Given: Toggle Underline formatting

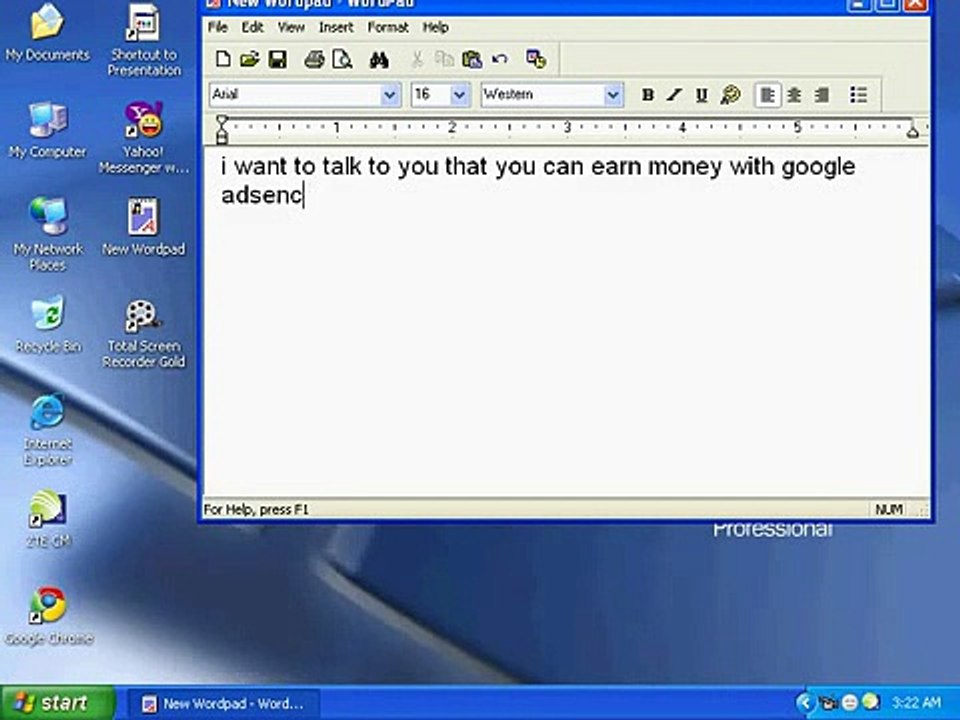Looking at the screenshot, I should (702, 95).
